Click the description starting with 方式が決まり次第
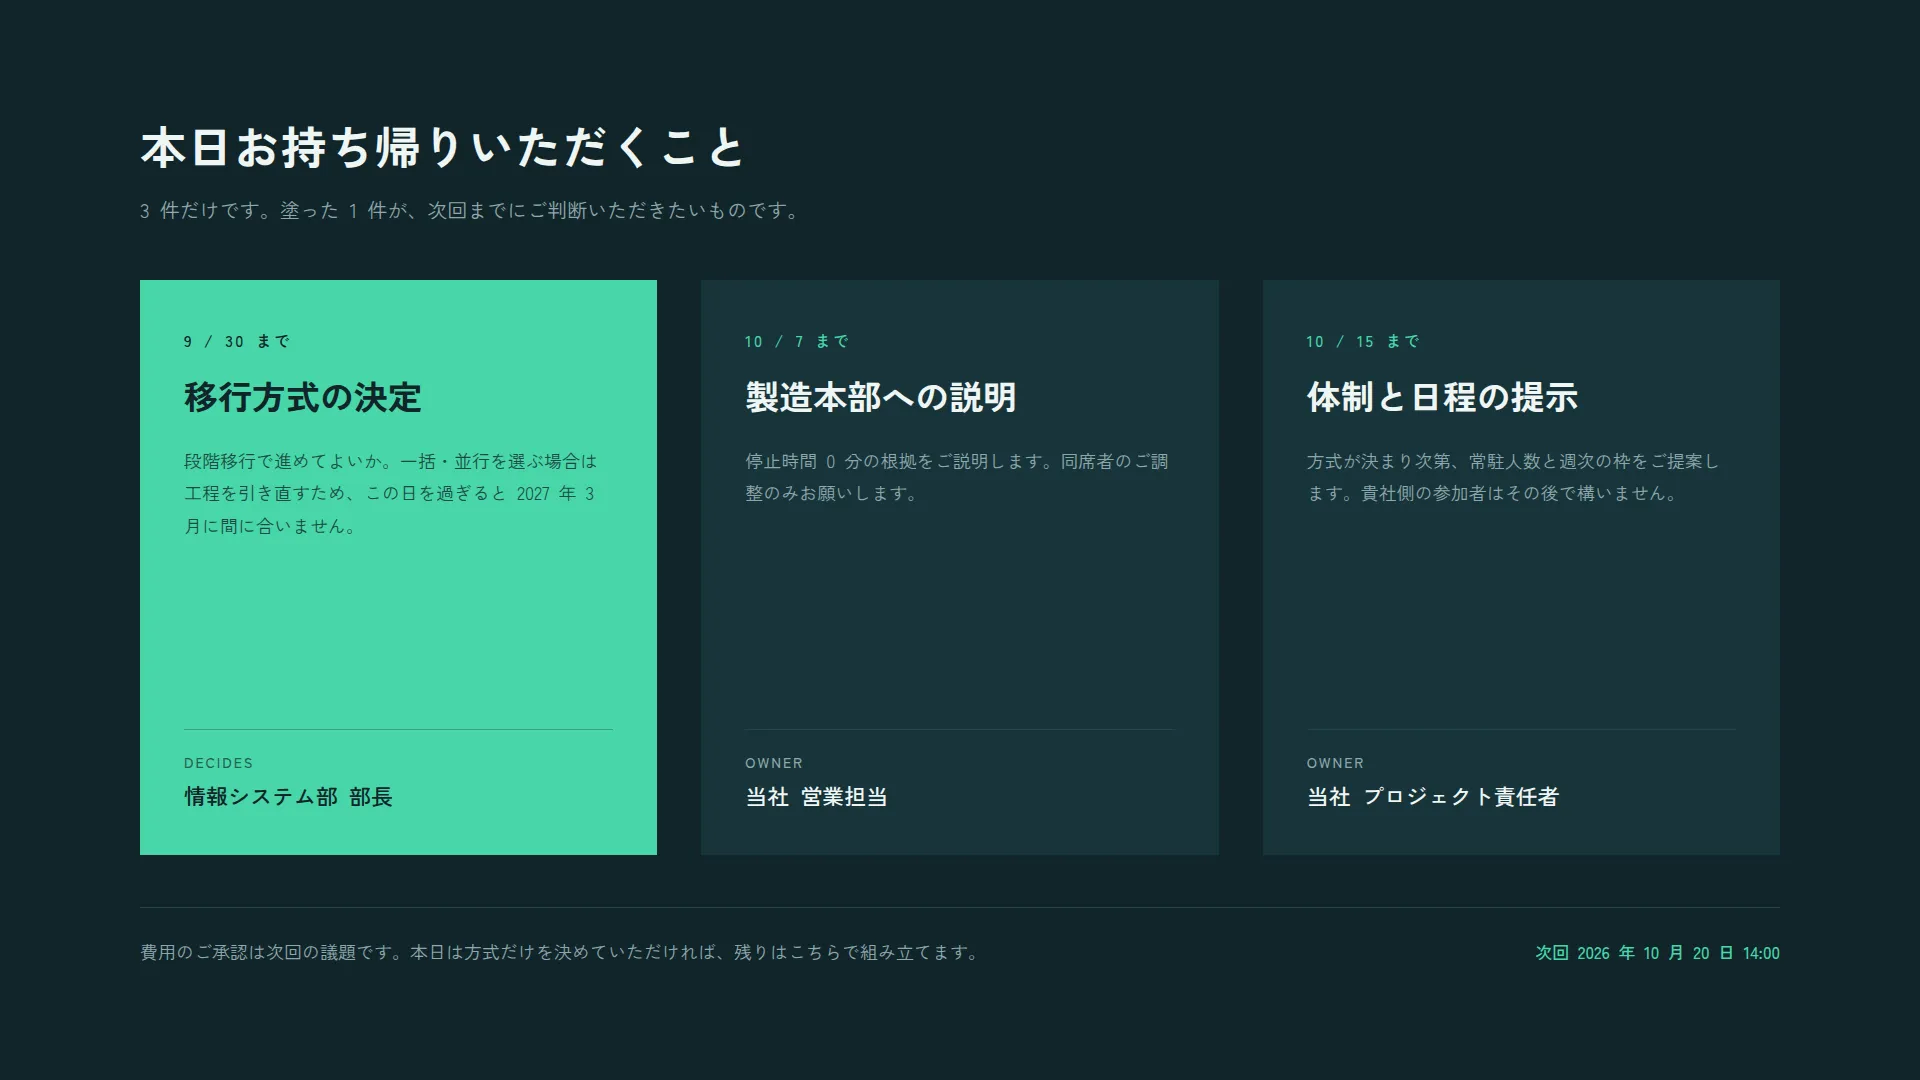 (1513, 477)
